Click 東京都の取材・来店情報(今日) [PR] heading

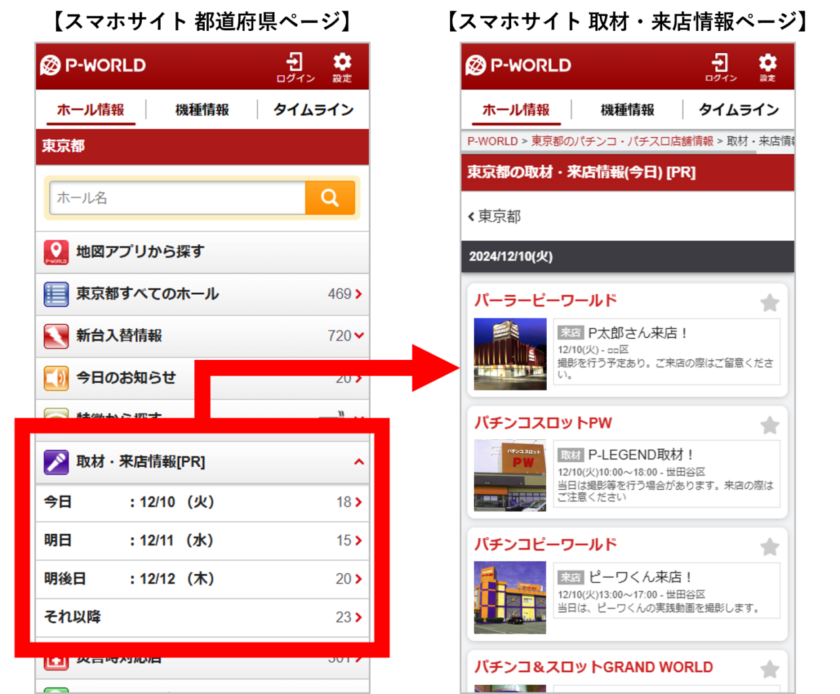(581, 173)
